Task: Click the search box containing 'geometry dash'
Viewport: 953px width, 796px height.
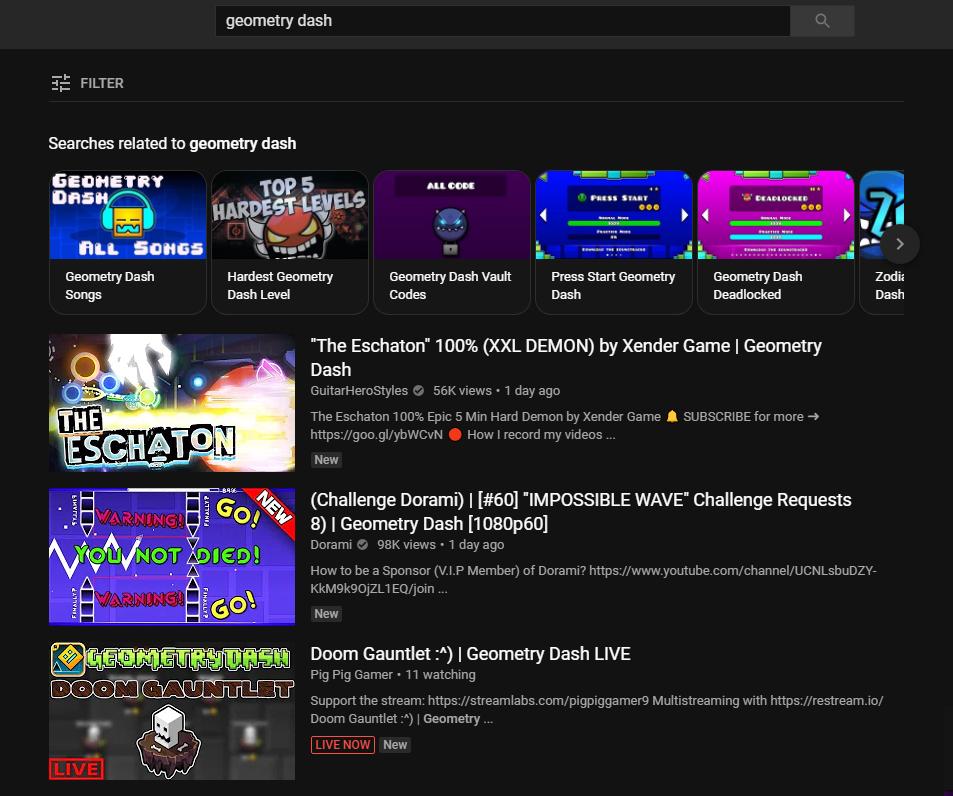Action: [503, 21]
